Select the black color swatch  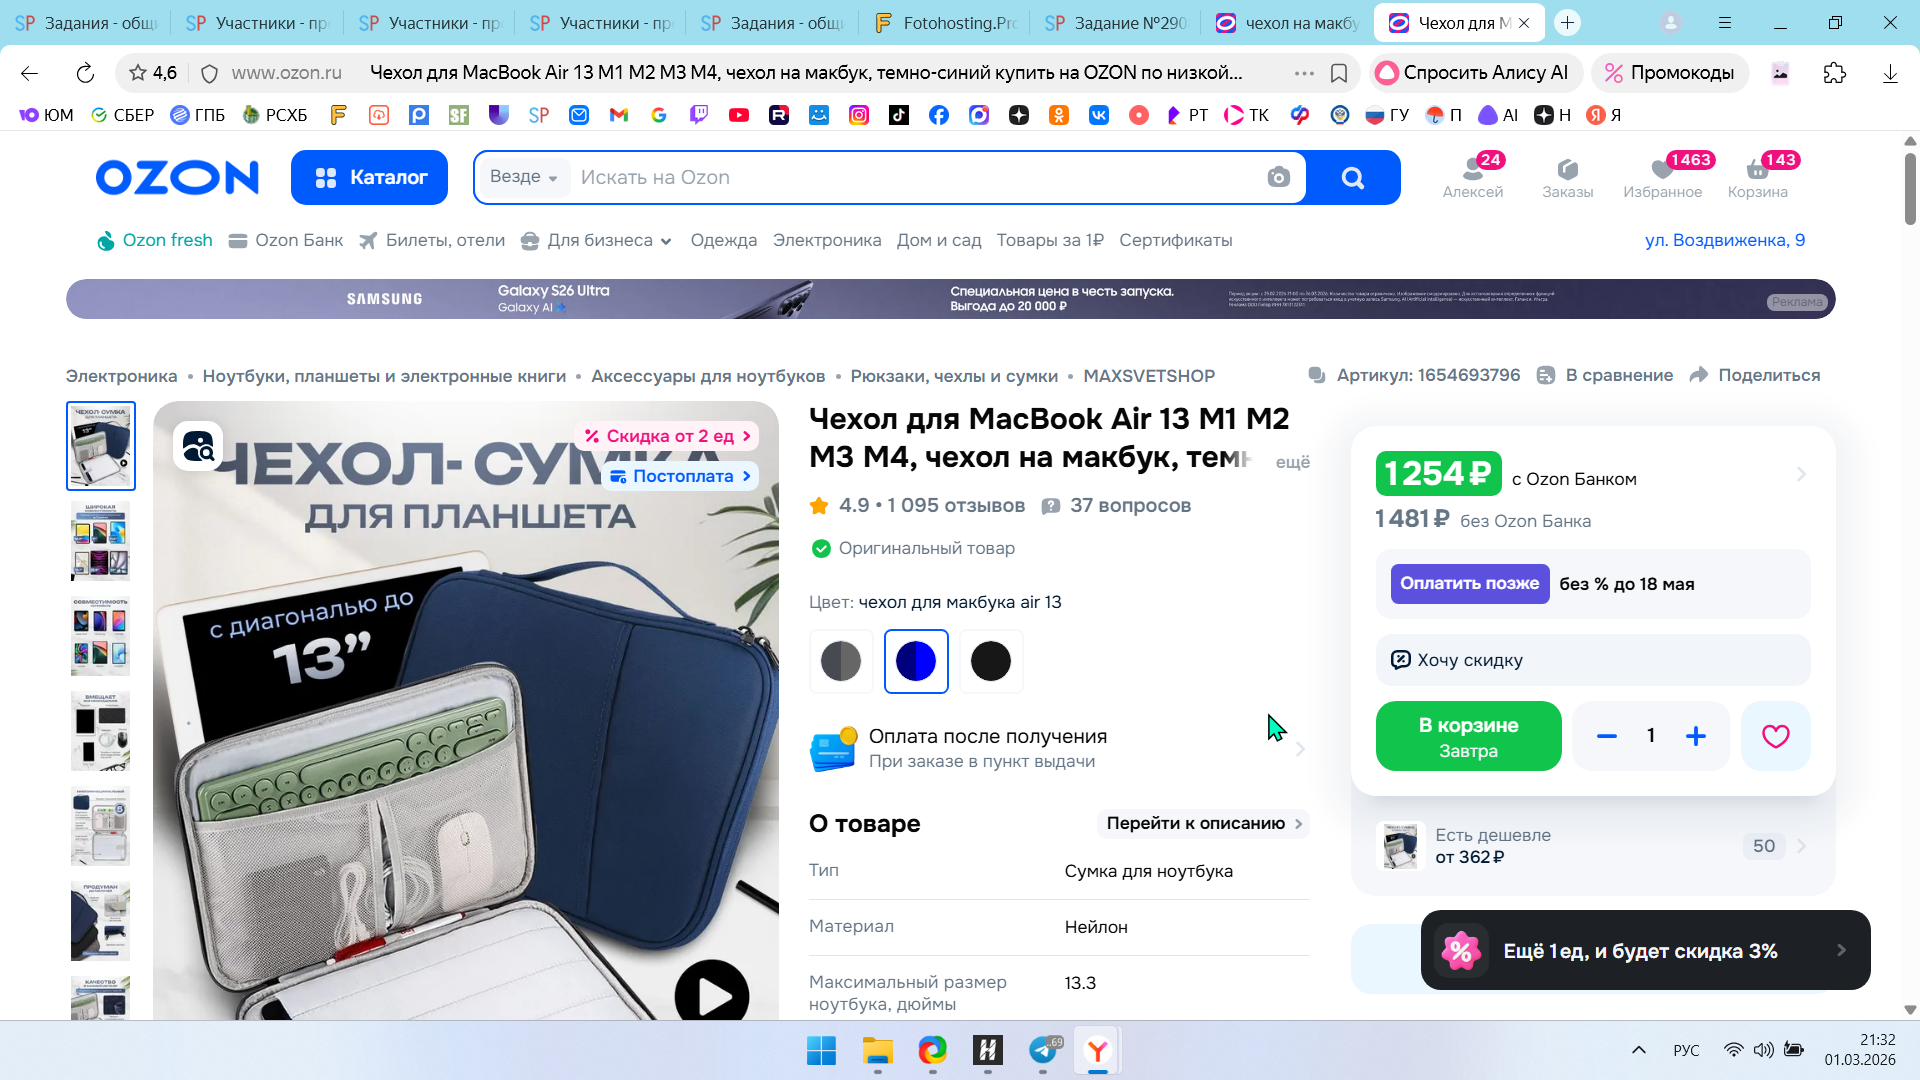click(990, 661)
